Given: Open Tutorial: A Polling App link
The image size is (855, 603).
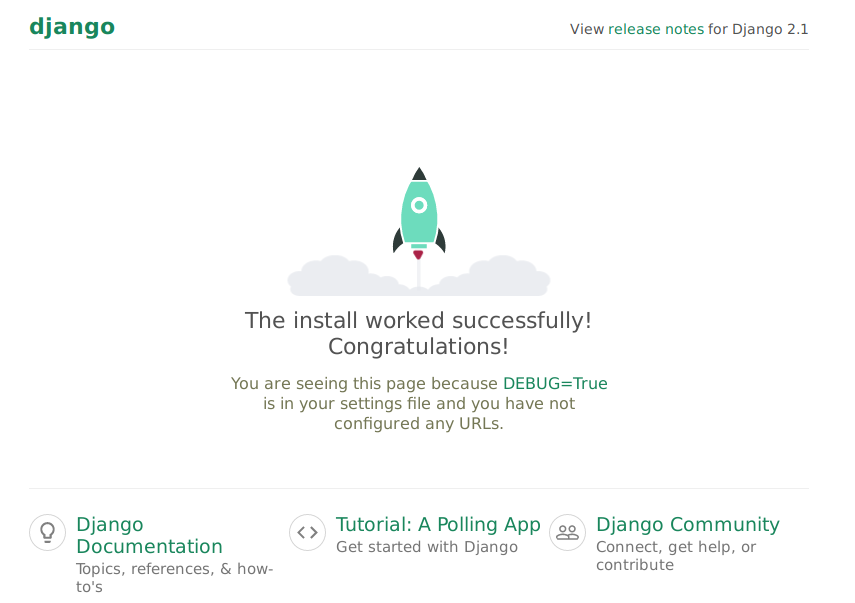Looking at the screenshot, I should coord(438,524).
